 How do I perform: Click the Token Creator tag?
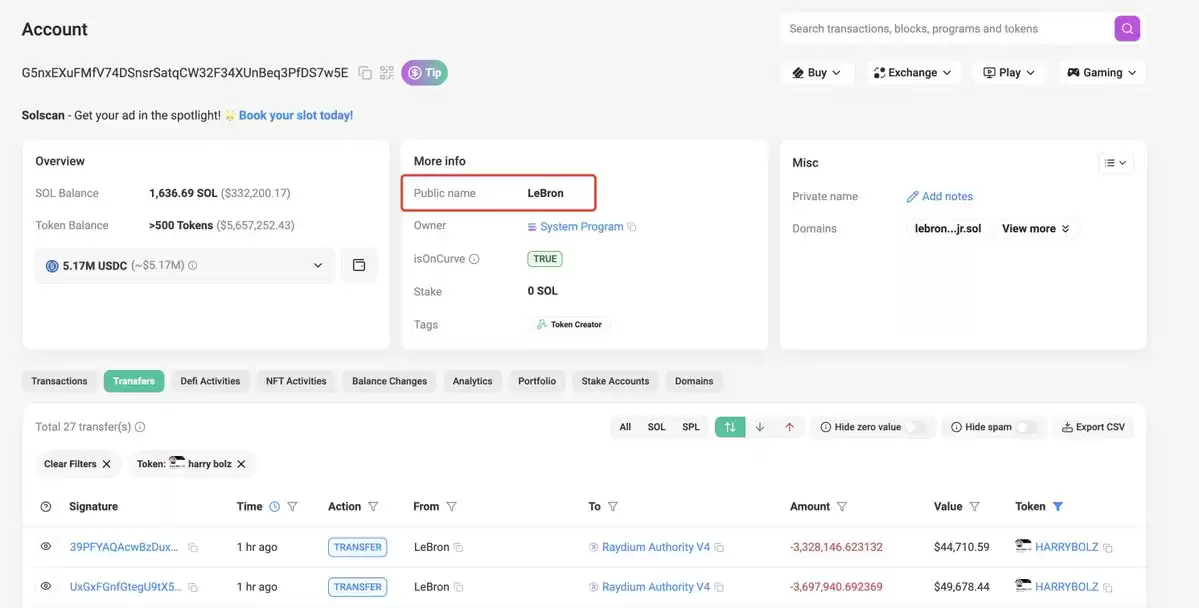pyautogui.click(x=569, y=324)
